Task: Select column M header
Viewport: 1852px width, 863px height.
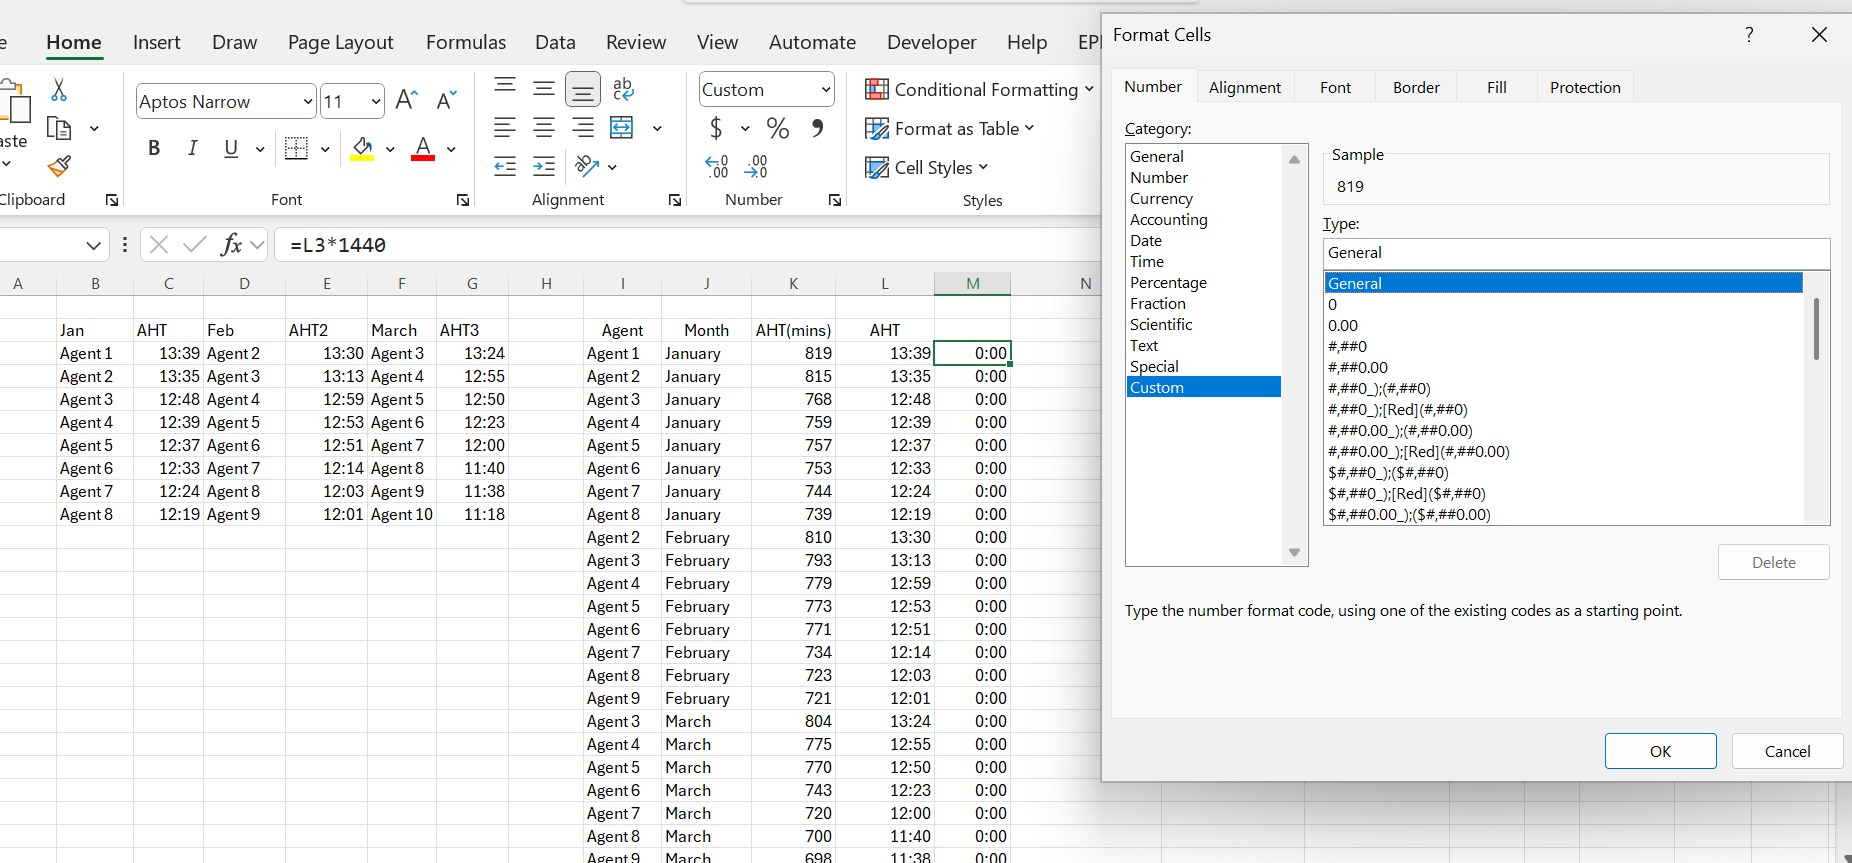Action: [972, 284]
